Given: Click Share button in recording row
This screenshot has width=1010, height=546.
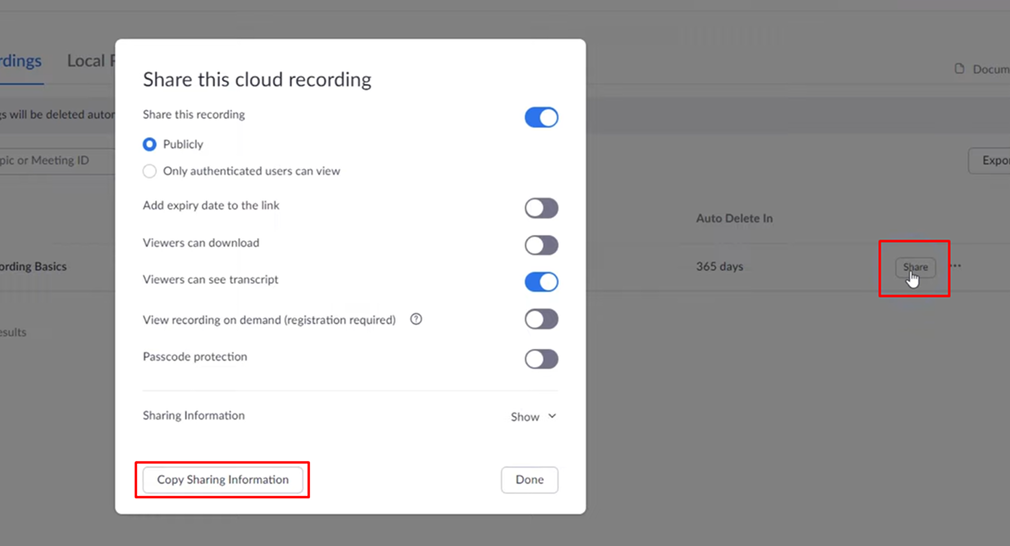Looking at the screenshot, I should (915, 267).
